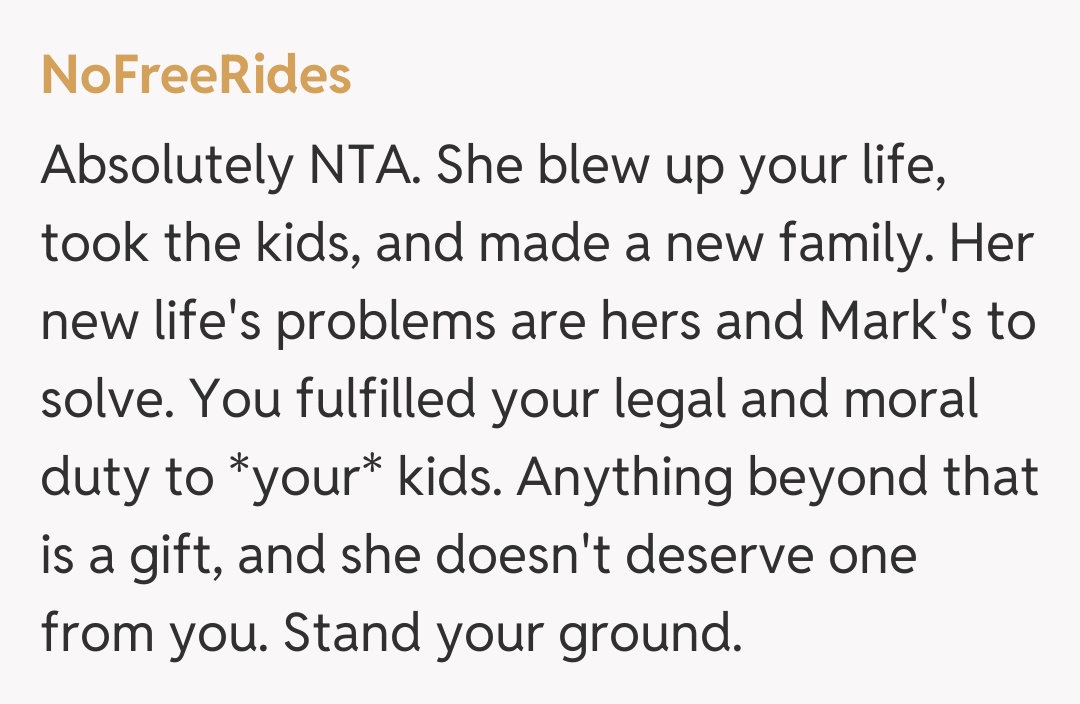The image size is (1080, 704).
Task: Click the name "Mark's" in the comment
Action: click(894, 324)
